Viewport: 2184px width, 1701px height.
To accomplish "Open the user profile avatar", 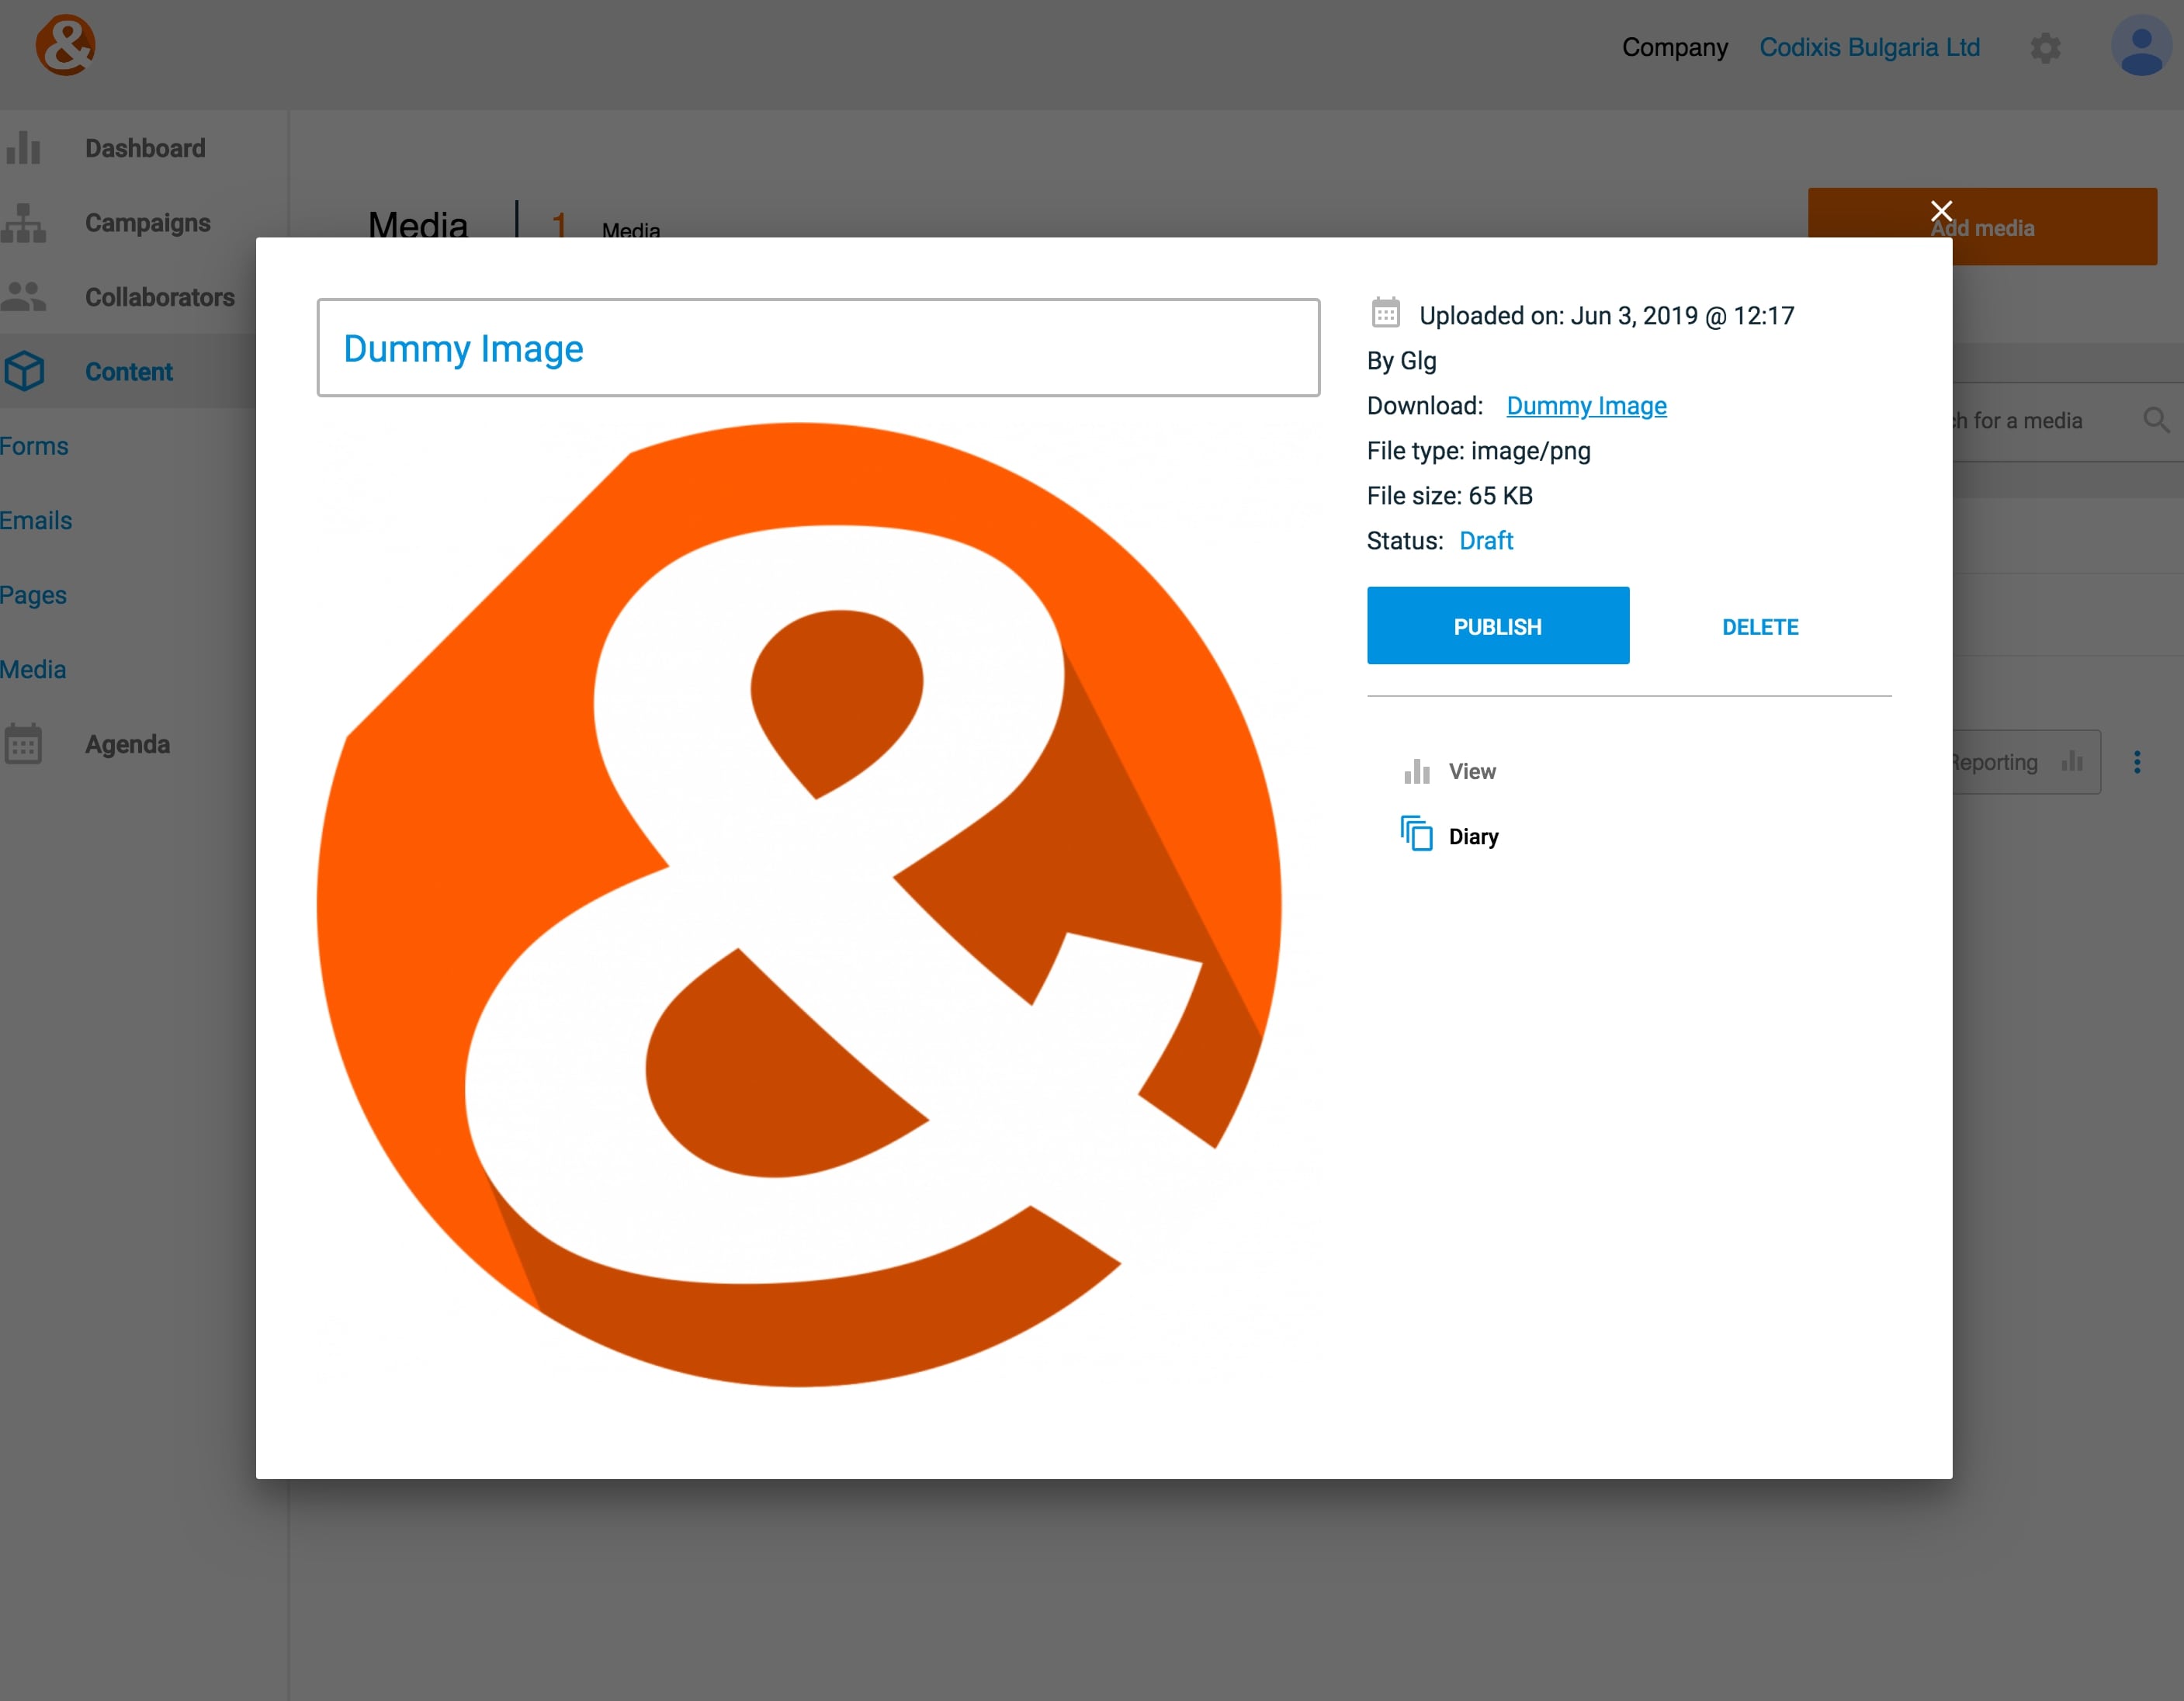I will tap(2141, 46).
